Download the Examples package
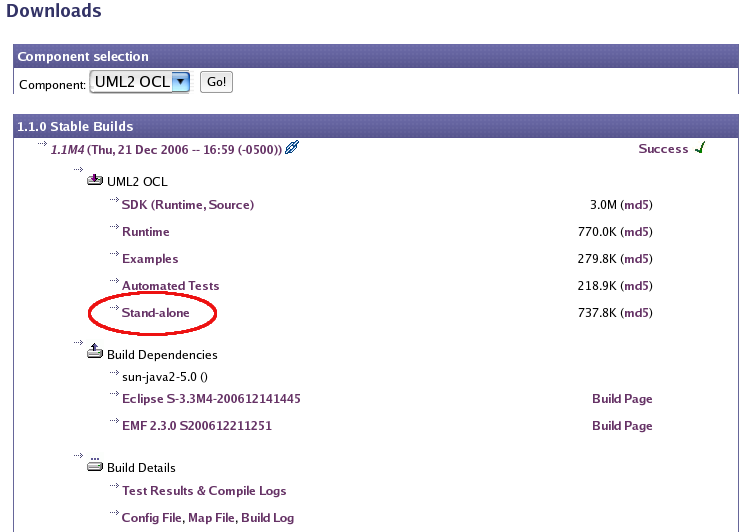This screenshot has width=751, height=532. coord(150,259)
